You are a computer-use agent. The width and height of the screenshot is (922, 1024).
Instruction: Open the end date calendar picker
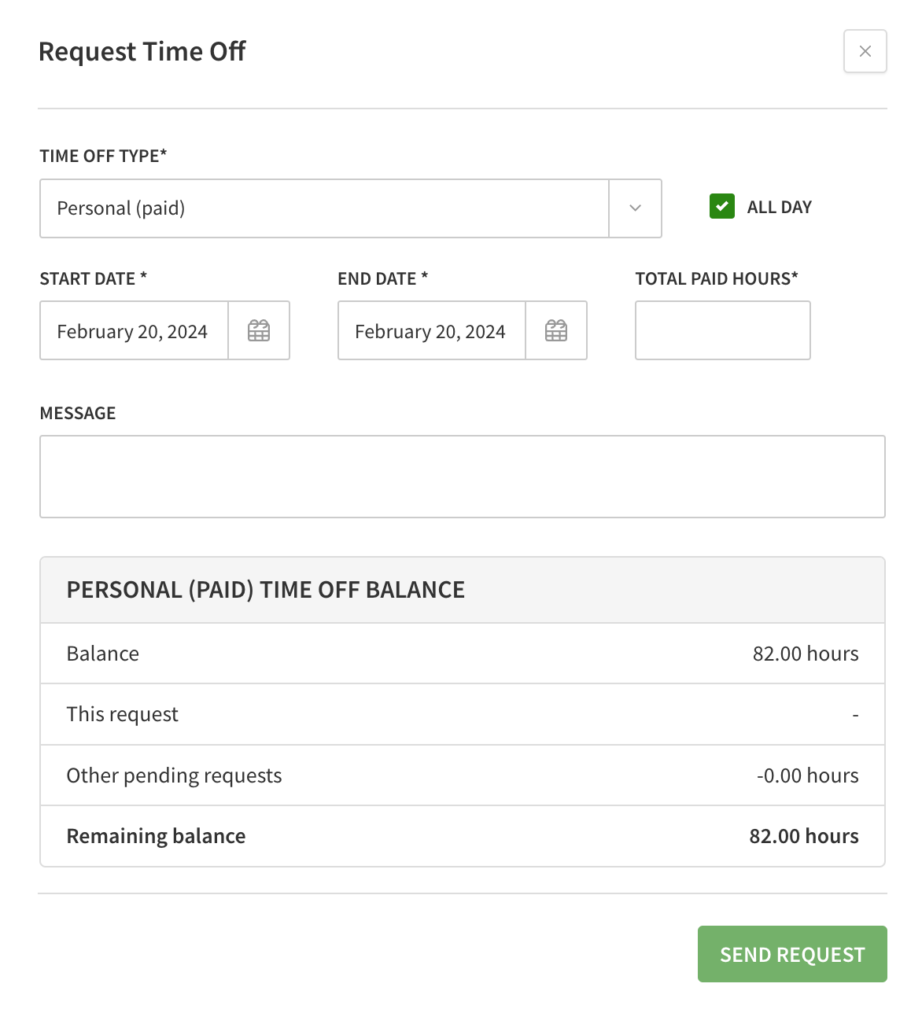(556, 330)
